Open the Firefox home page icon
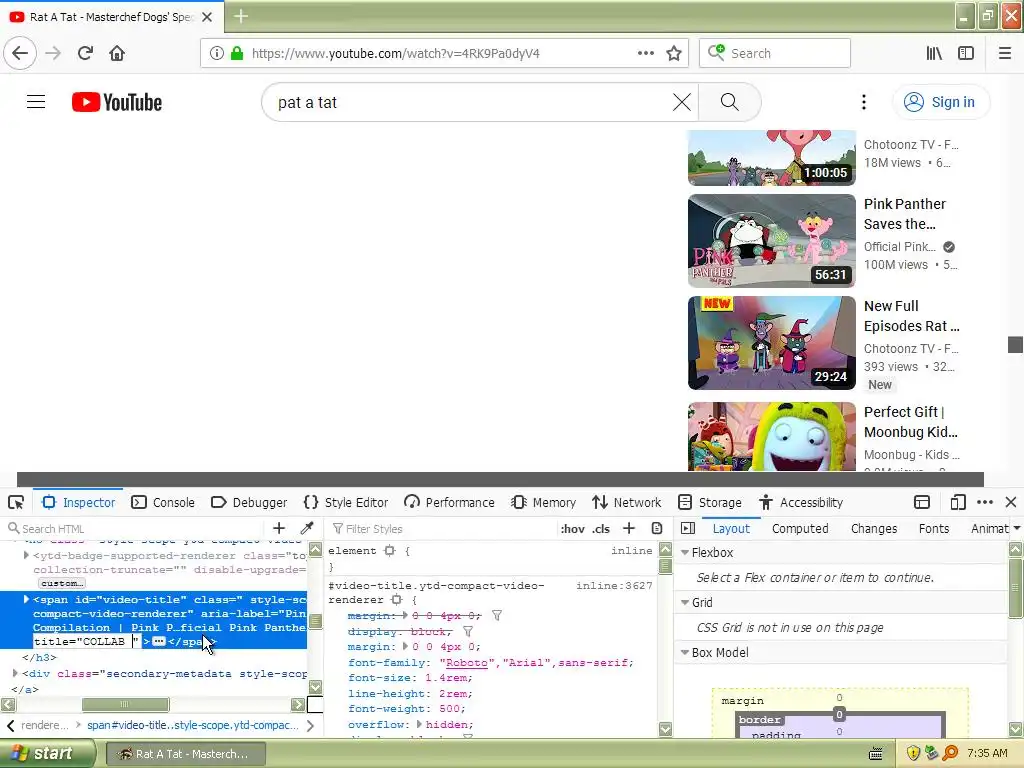 117,53
